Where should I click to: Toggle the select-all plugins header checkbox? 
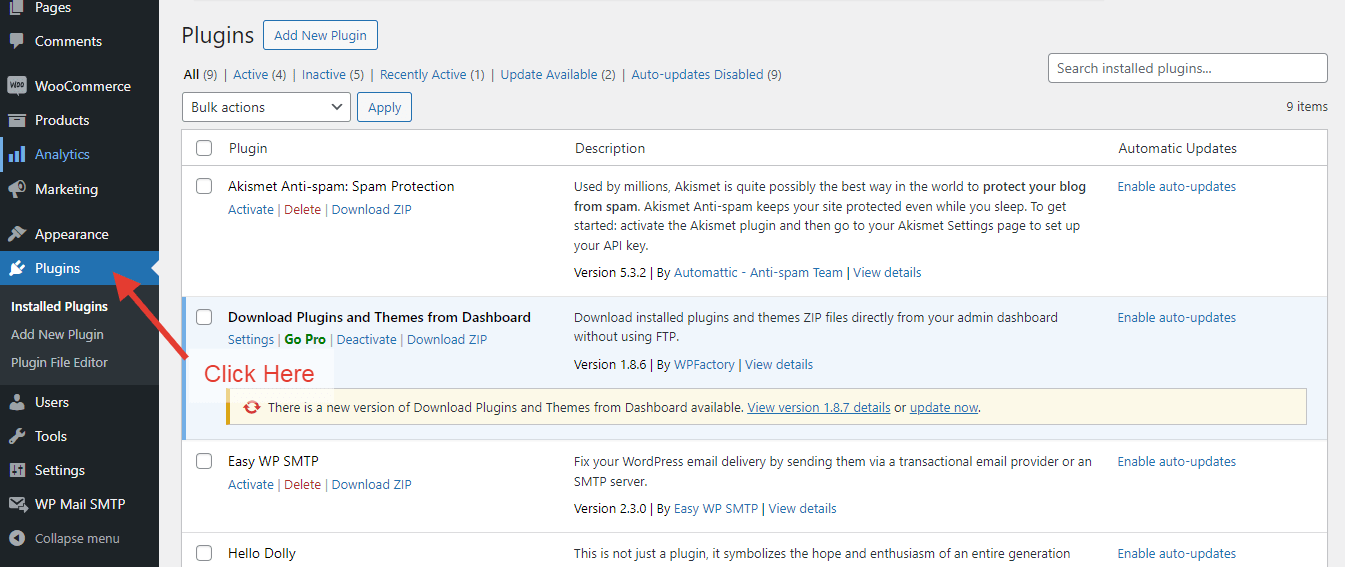pos(204,148)
